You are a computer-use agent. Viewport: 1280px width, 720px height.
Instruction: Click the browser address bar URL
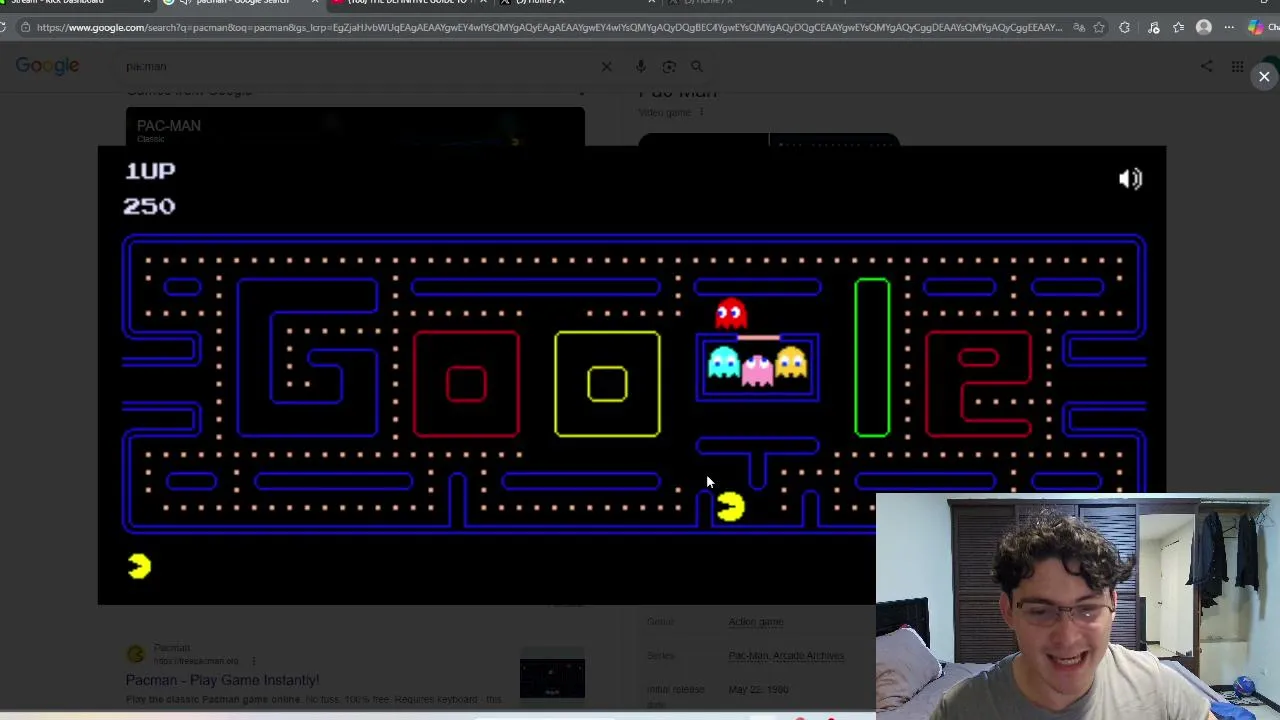[x=549, y=27]
